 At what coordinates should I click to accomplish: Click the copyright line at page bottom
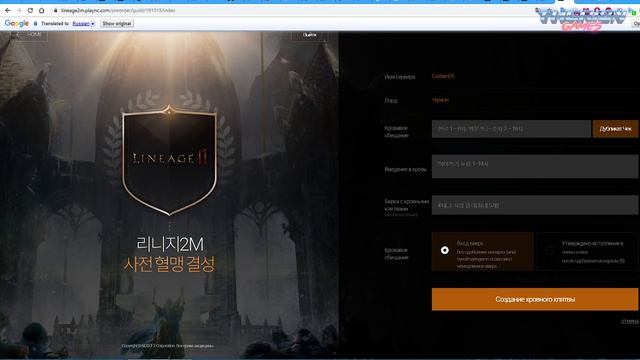point(168,346)
